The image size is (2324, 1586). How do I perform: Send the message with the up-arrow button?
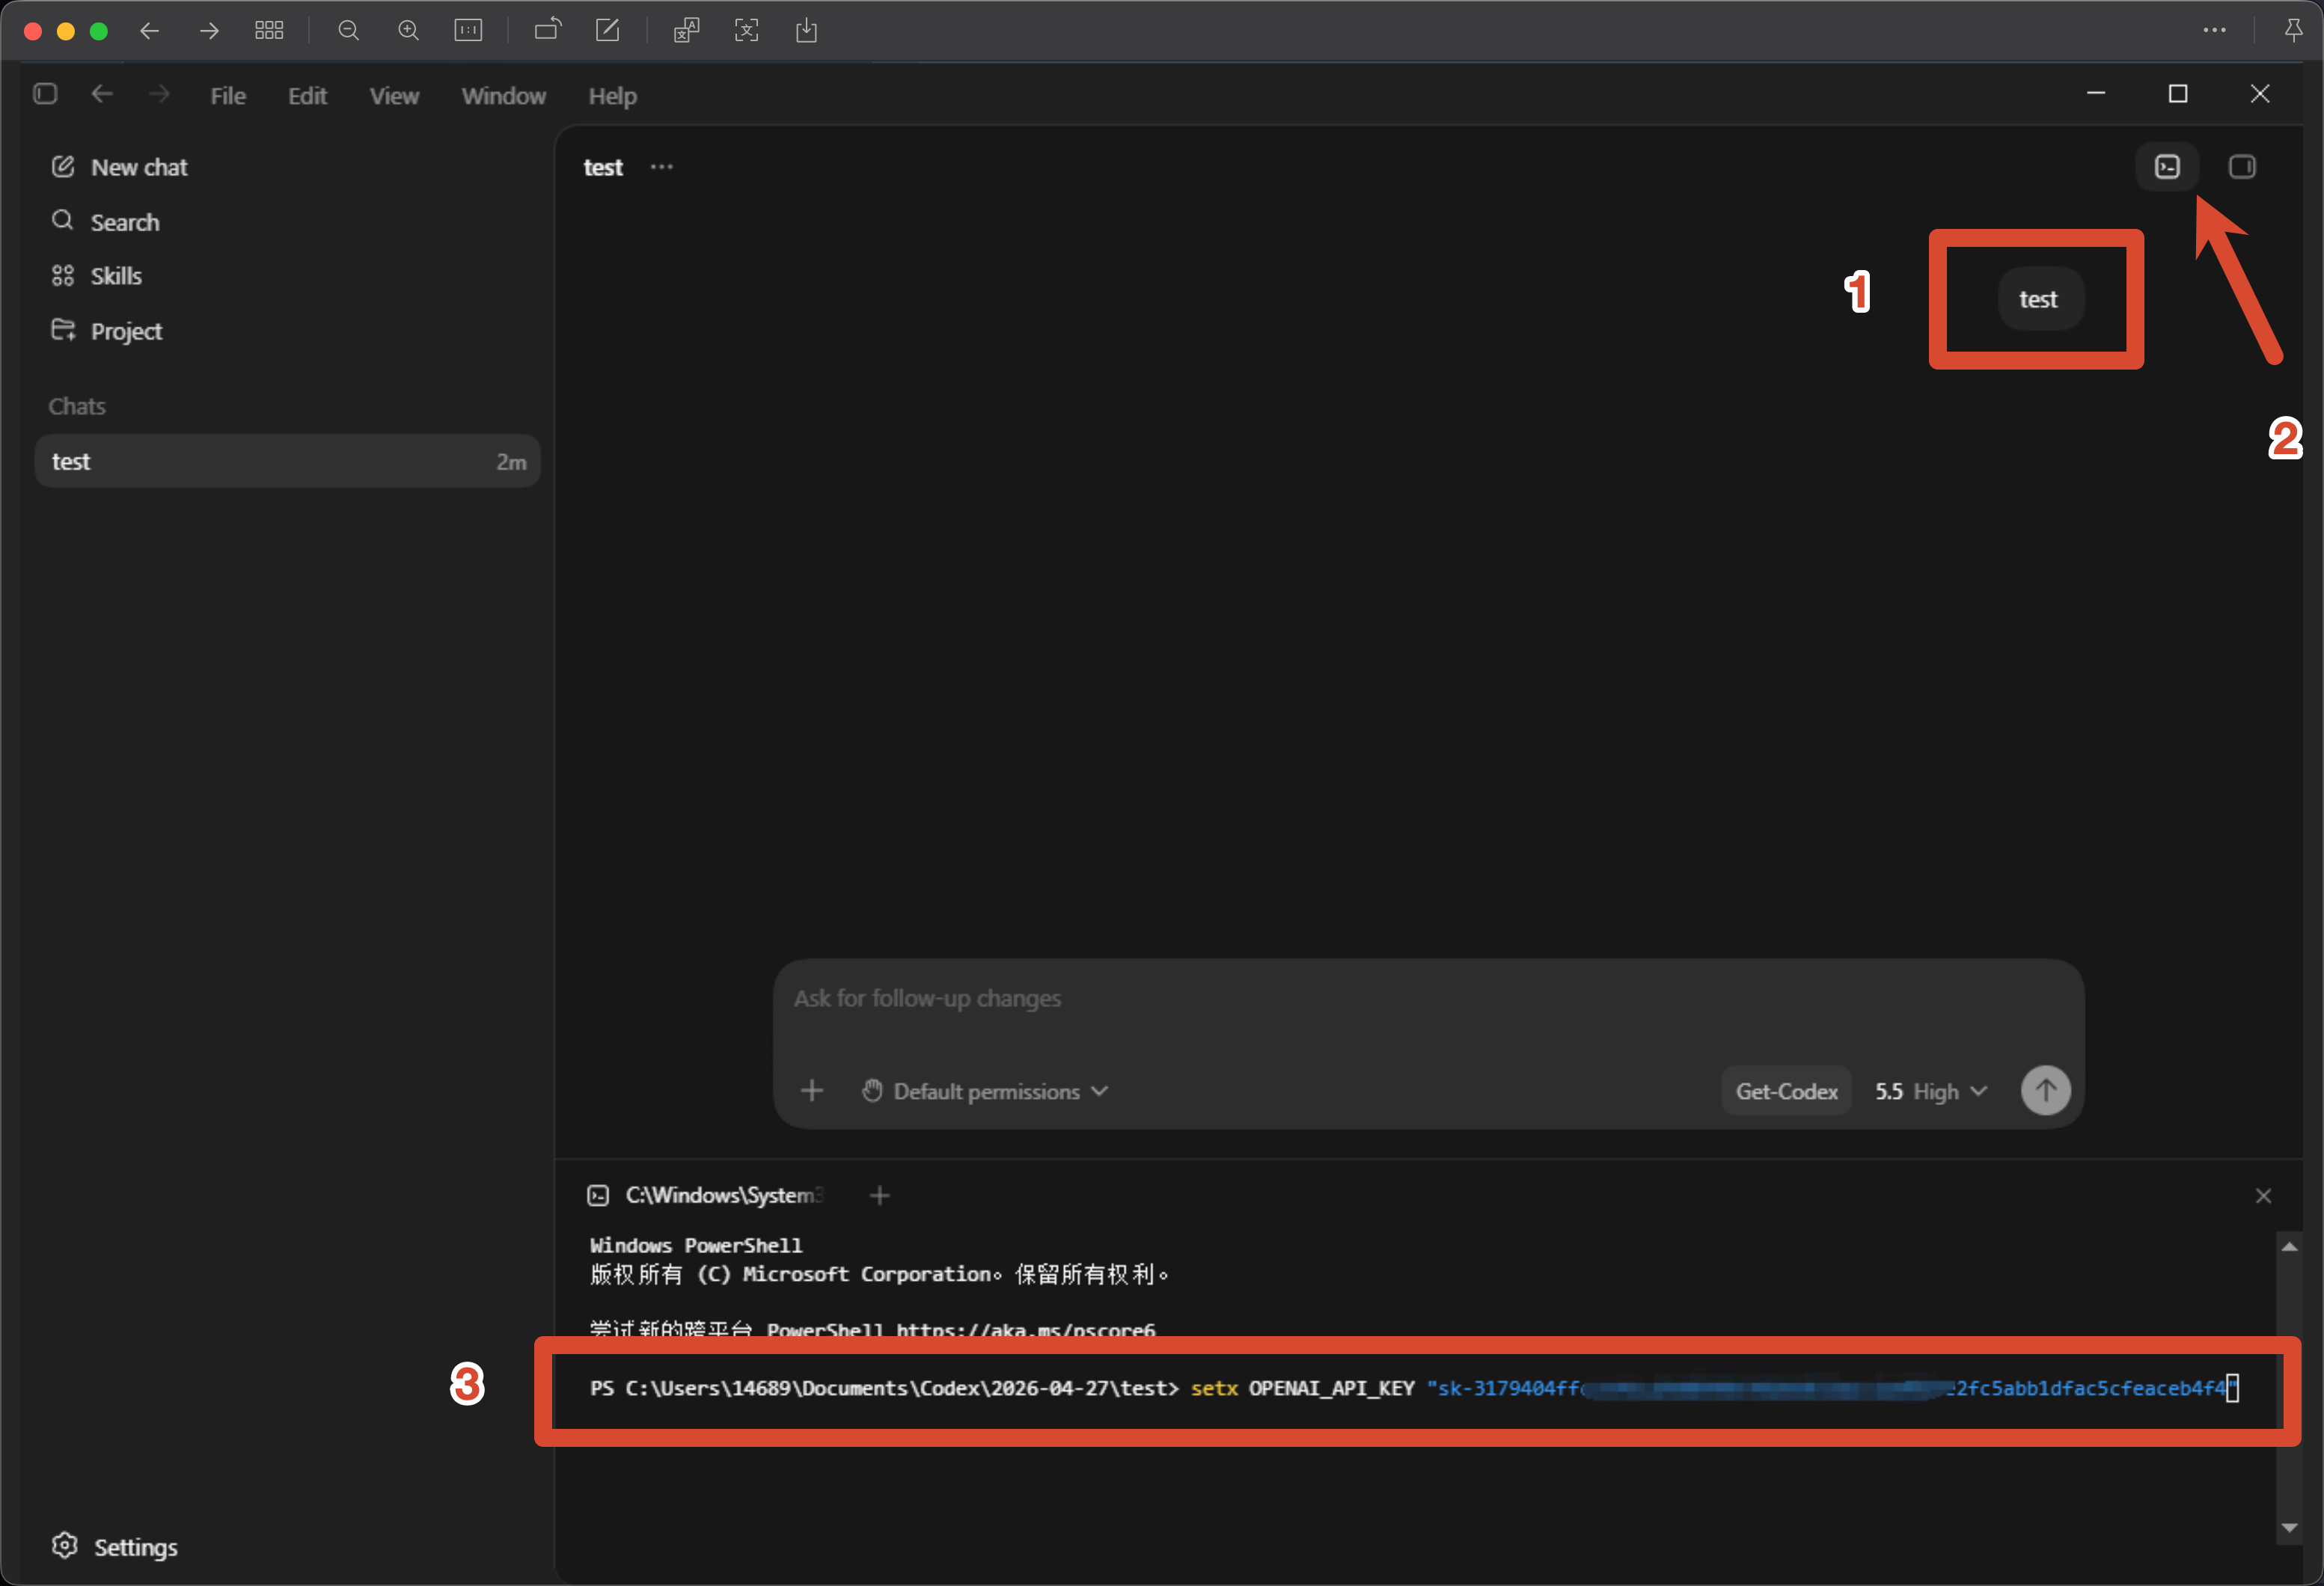pyautogui.click(x=2046, y=1091)
